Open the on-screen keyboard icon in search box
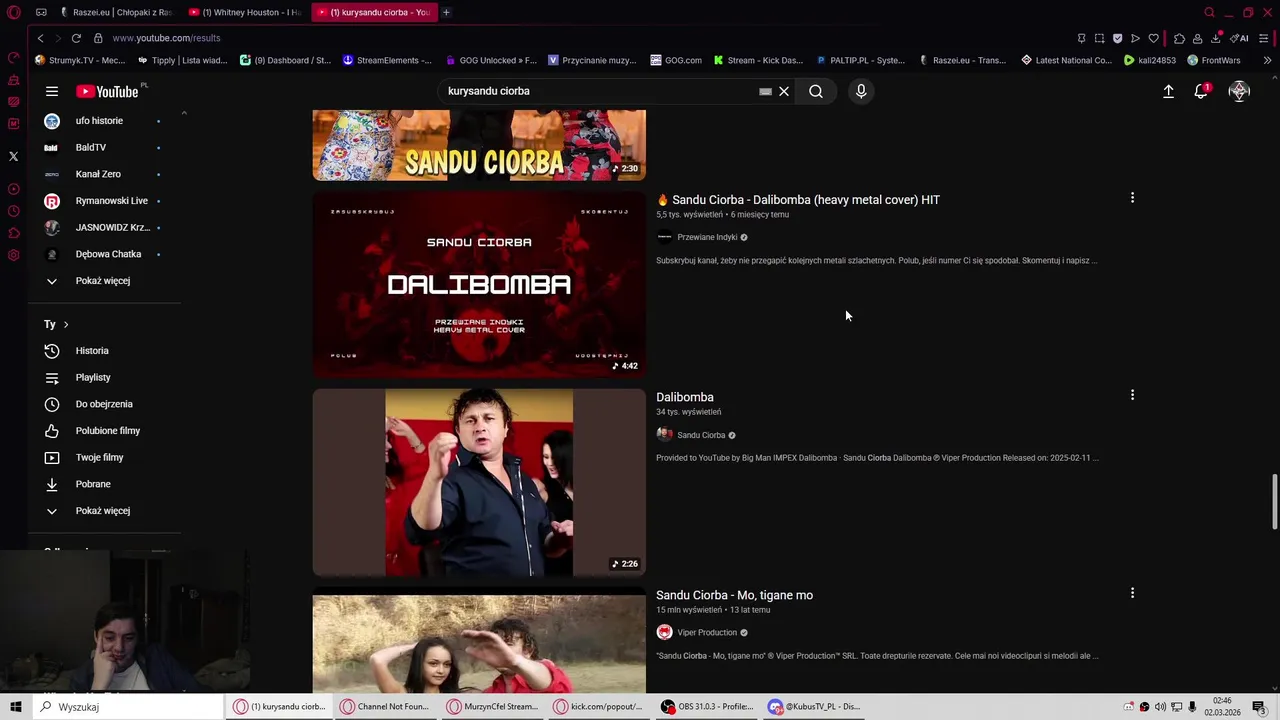The width and height of the screenshot is (1280, 720). [765, 91]
